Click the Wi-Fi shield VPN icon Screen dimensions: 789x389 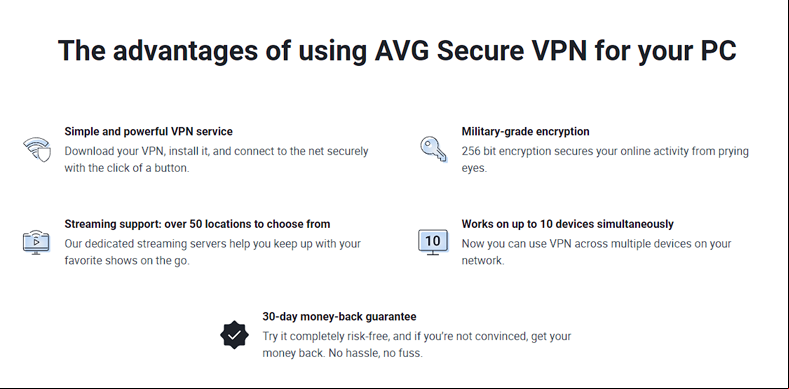37,149
